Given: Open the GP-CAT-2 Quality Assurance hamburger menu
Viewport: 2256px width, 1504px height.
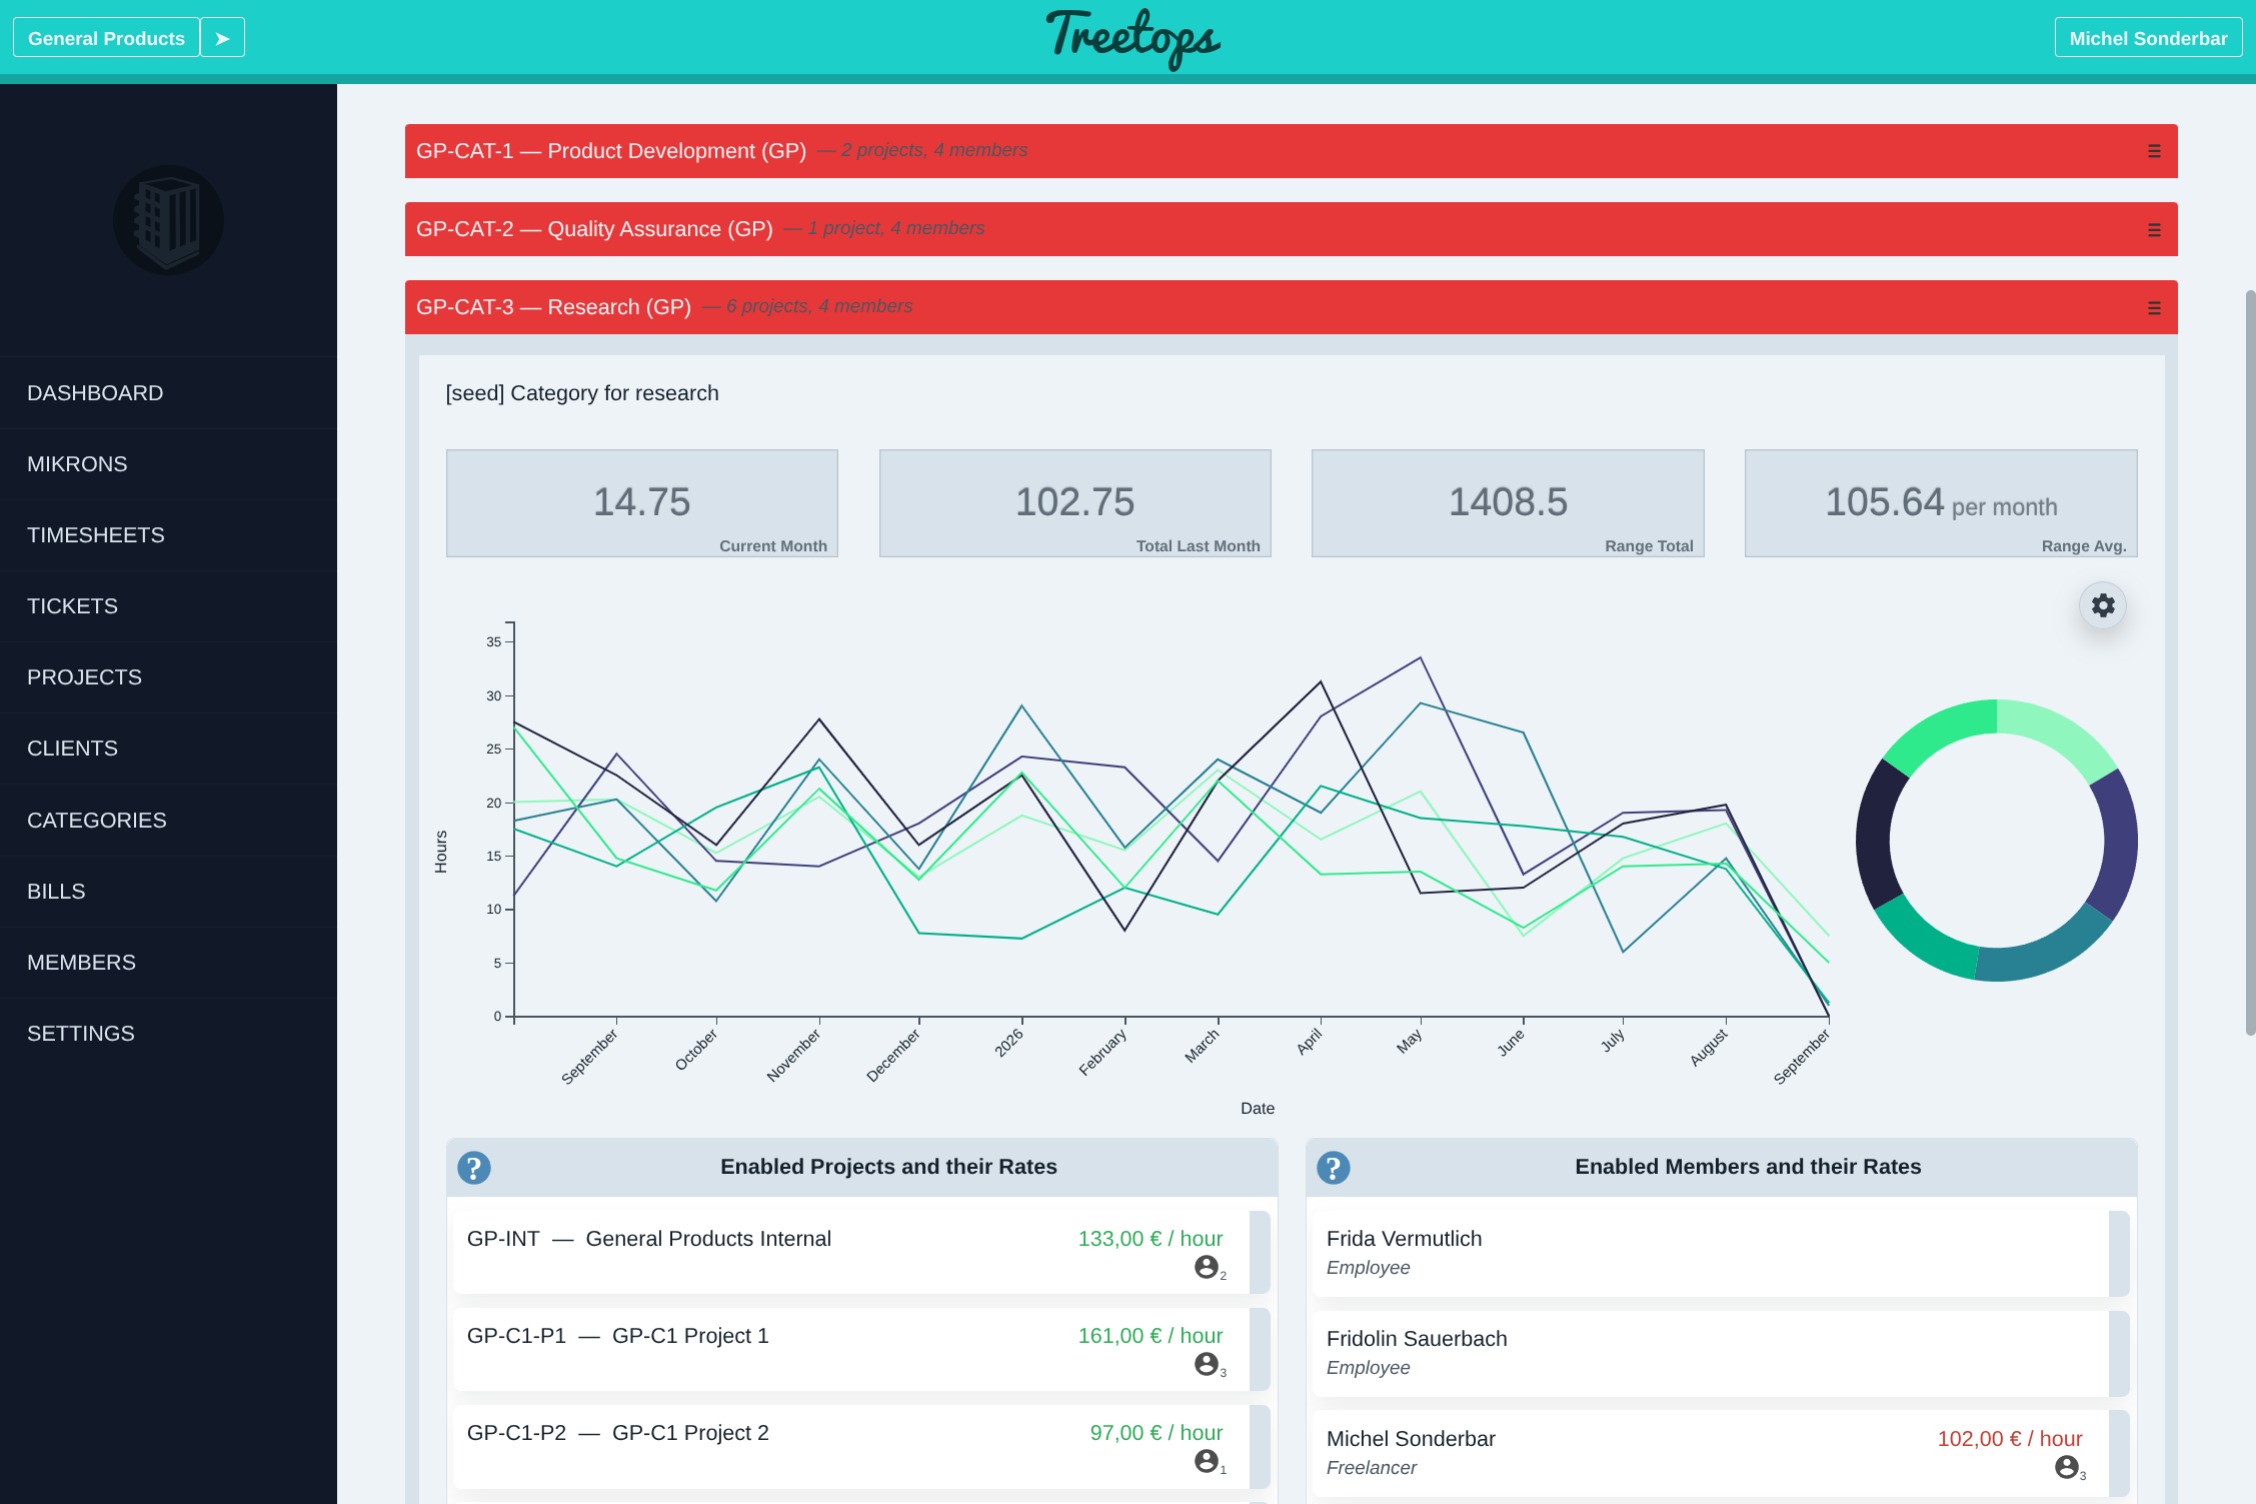Looking at the screenshot, I should click(2154, 230).
